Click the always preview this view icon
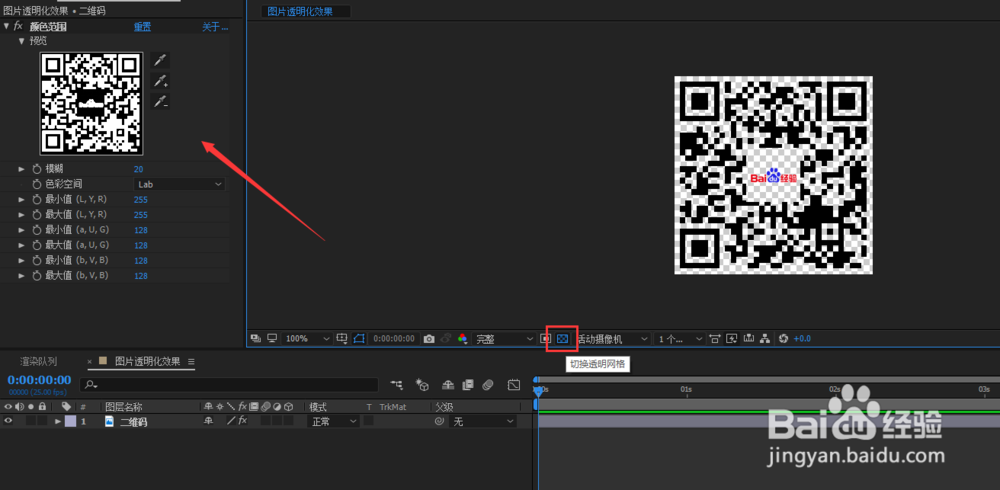The height and width of the screenshot is (490, 1000). click(x=255, y=338)
